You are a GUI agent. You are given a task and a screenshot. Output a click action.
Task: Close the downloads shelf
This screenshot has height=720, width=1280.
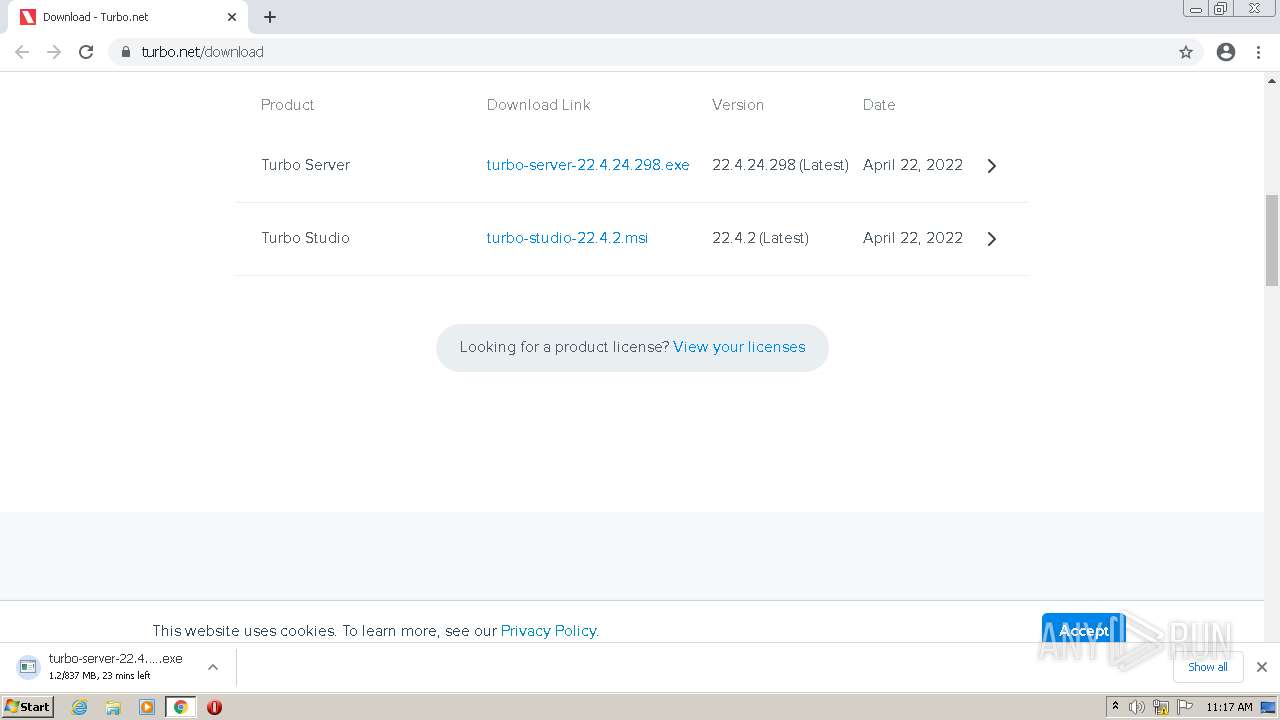[1262, 667]
